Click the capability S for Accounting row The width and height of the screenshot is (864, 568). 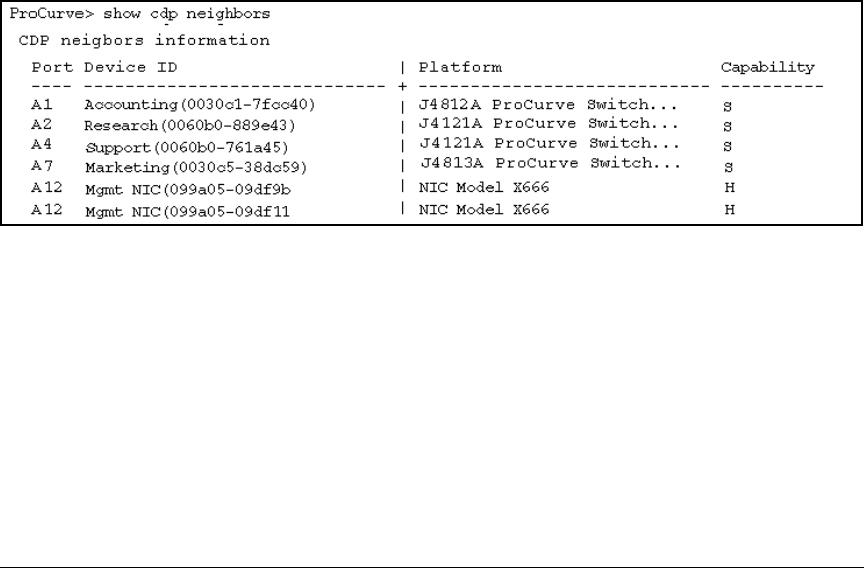click(x=726, y=105)
